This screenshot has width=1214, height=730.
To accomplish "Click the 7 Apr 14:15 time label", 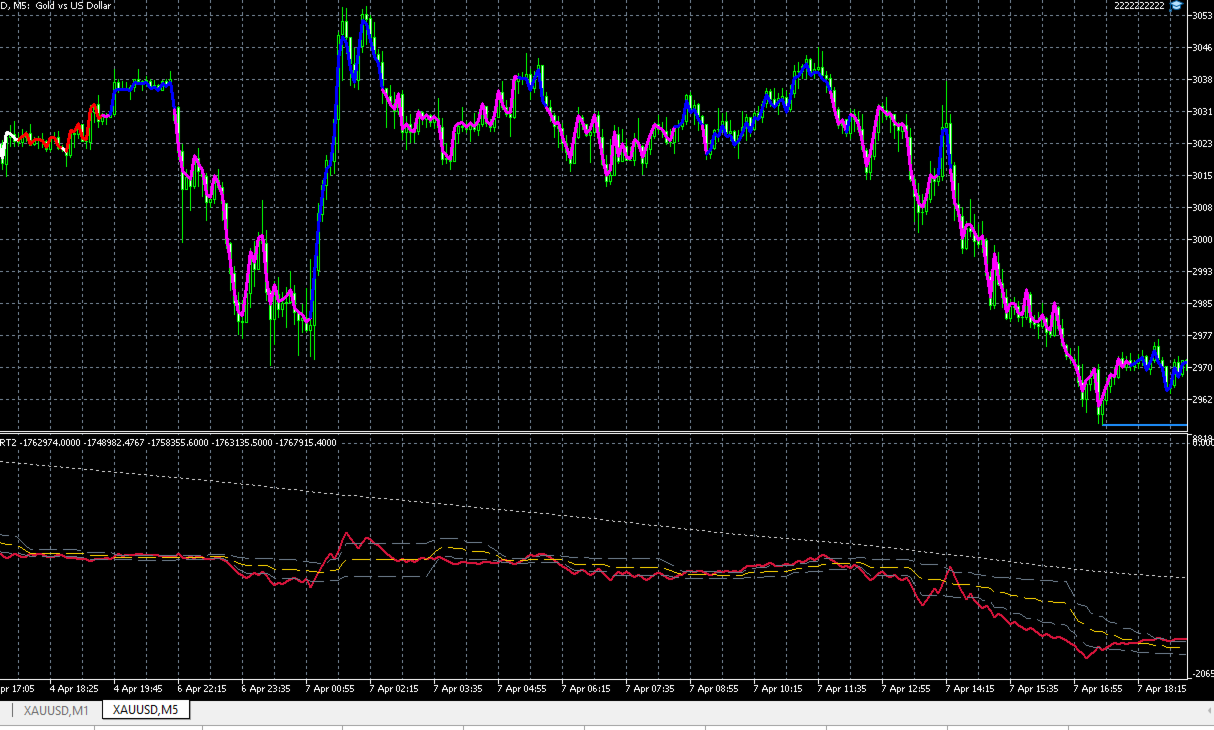I will coord(969,689).
